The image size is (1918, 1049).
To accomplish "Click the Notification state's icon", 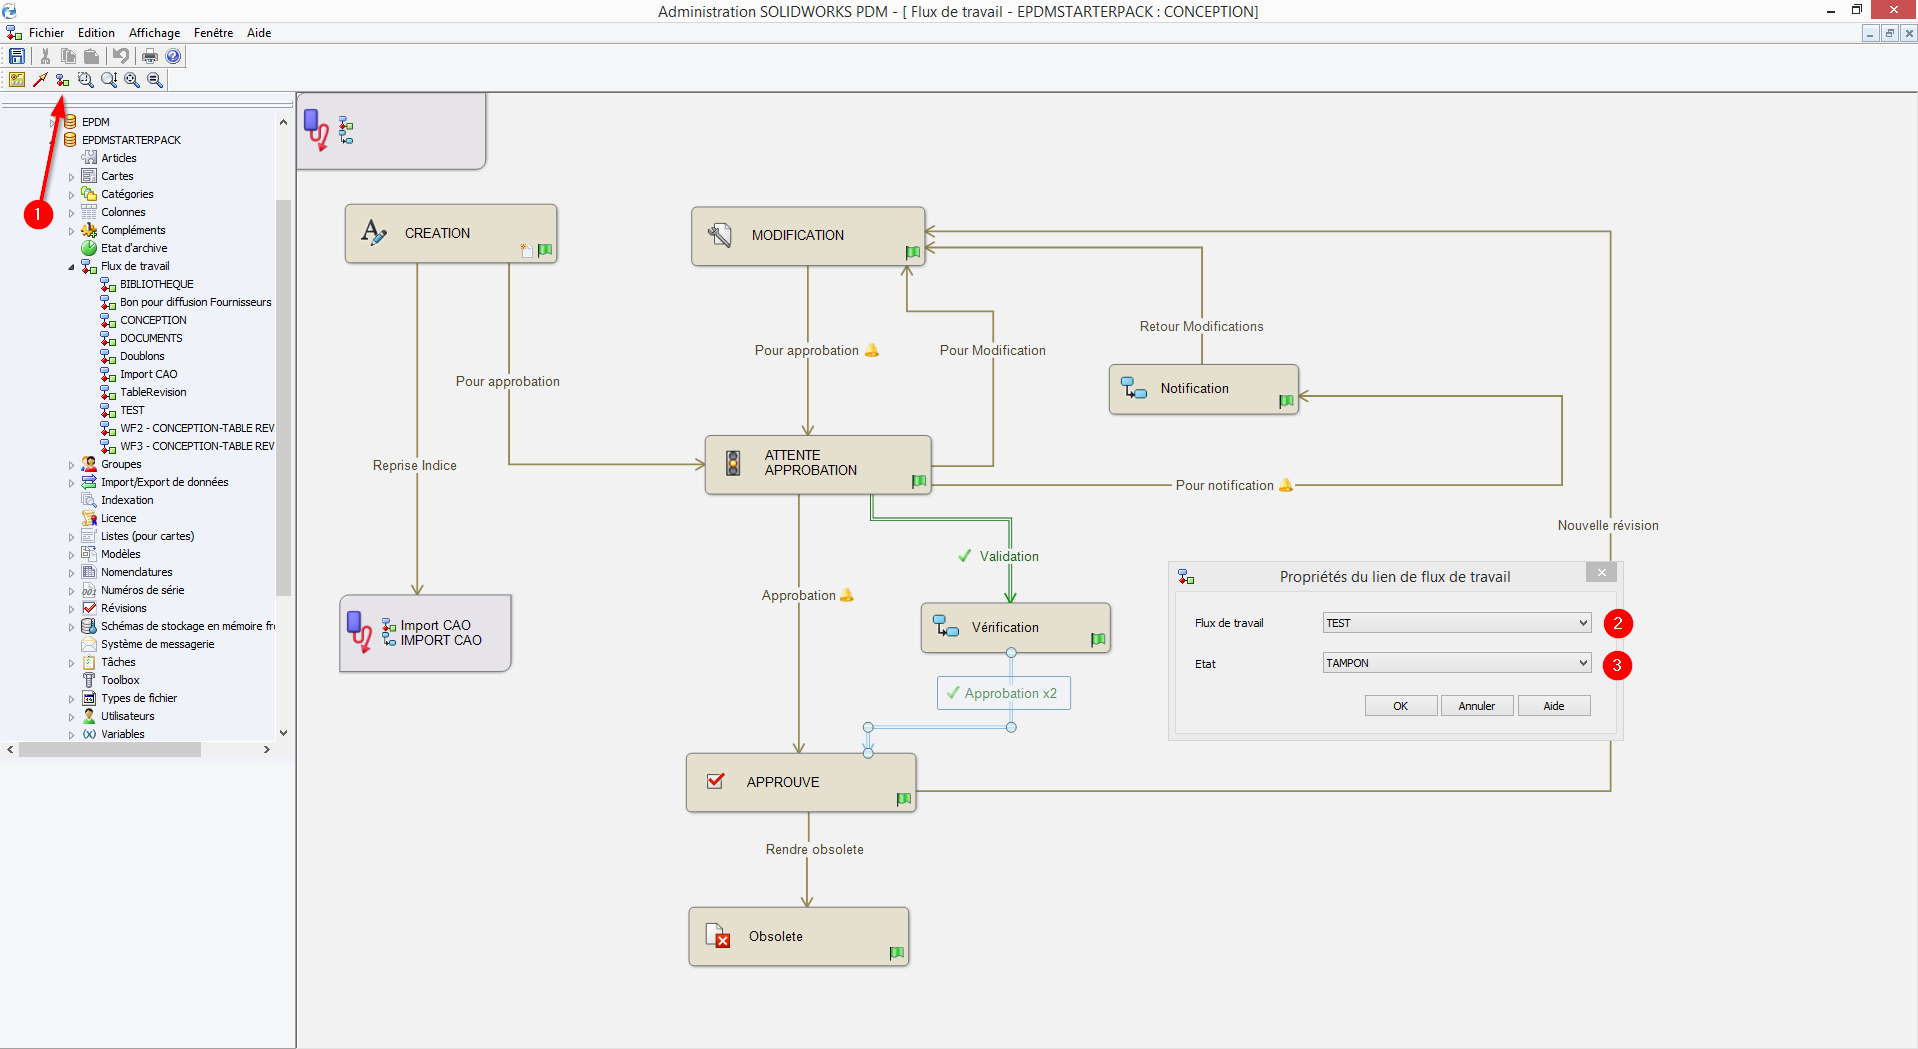I will (1134, 388).
